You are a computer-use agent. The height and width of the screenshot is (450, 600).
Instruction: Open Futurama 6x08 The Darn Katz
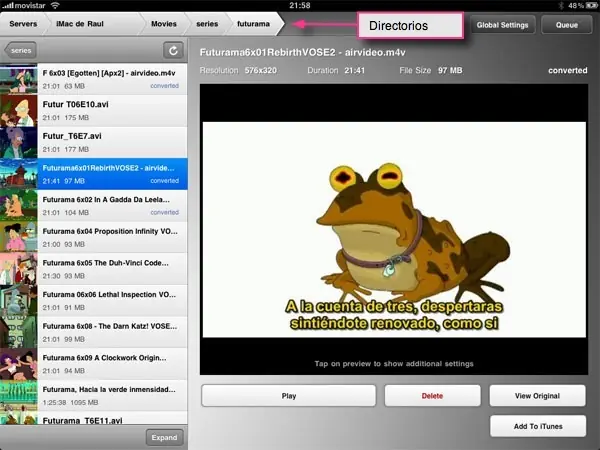[94, 332]
